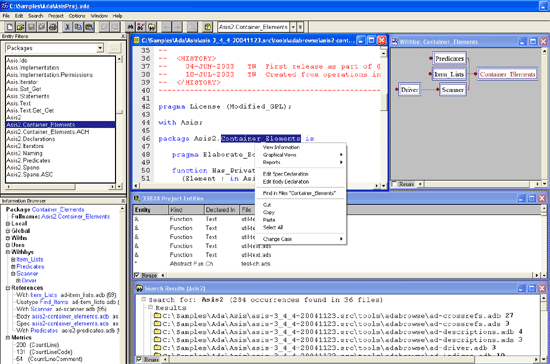Viewport: 550px width, 364px height.
Task: Click the ellipsis button beside Packages filter
Action: click(114, 48)
